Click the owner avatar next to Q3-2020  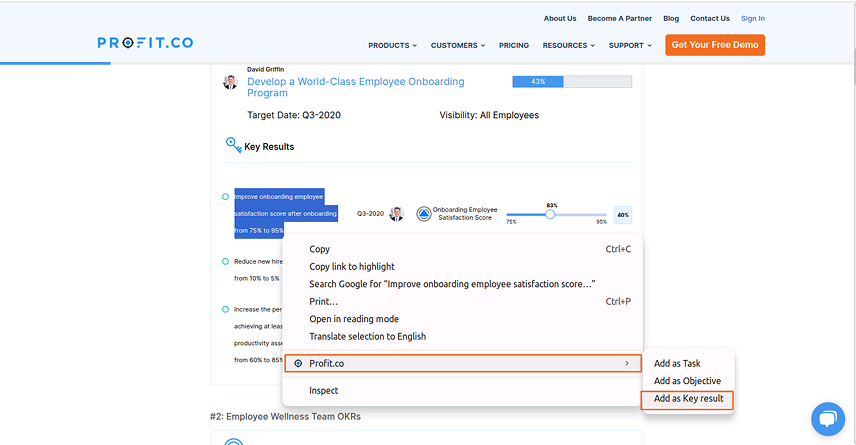point(396,214)
